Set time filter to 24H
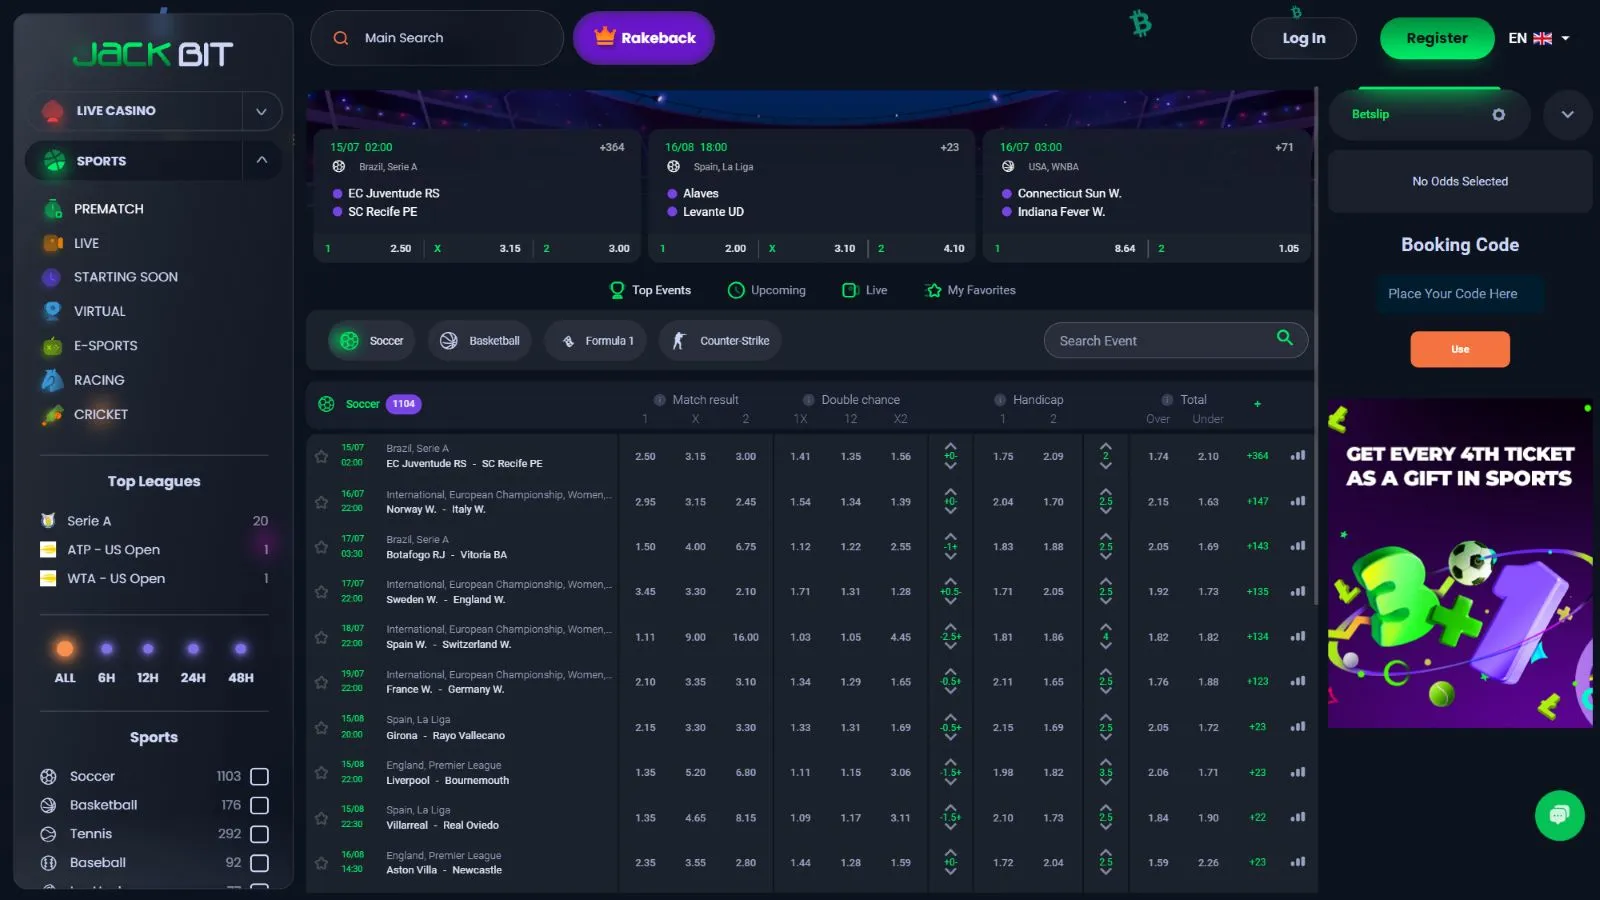 [193, 662]
